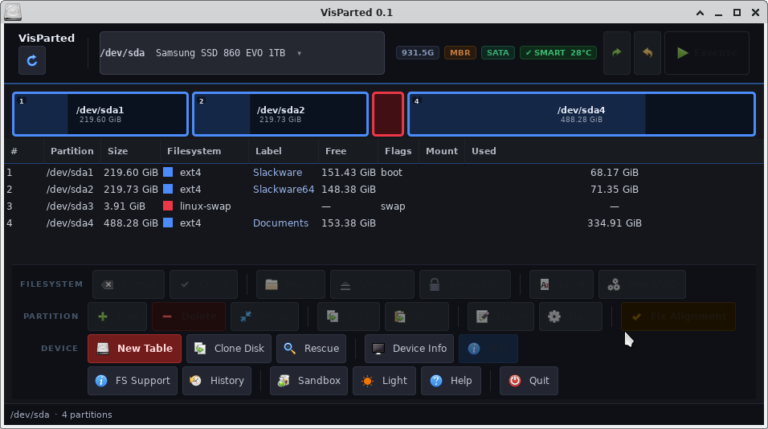Viewport: 768px width, 429px height.
Task: Sort by the Size column header
Action: (x=118, y=151)
